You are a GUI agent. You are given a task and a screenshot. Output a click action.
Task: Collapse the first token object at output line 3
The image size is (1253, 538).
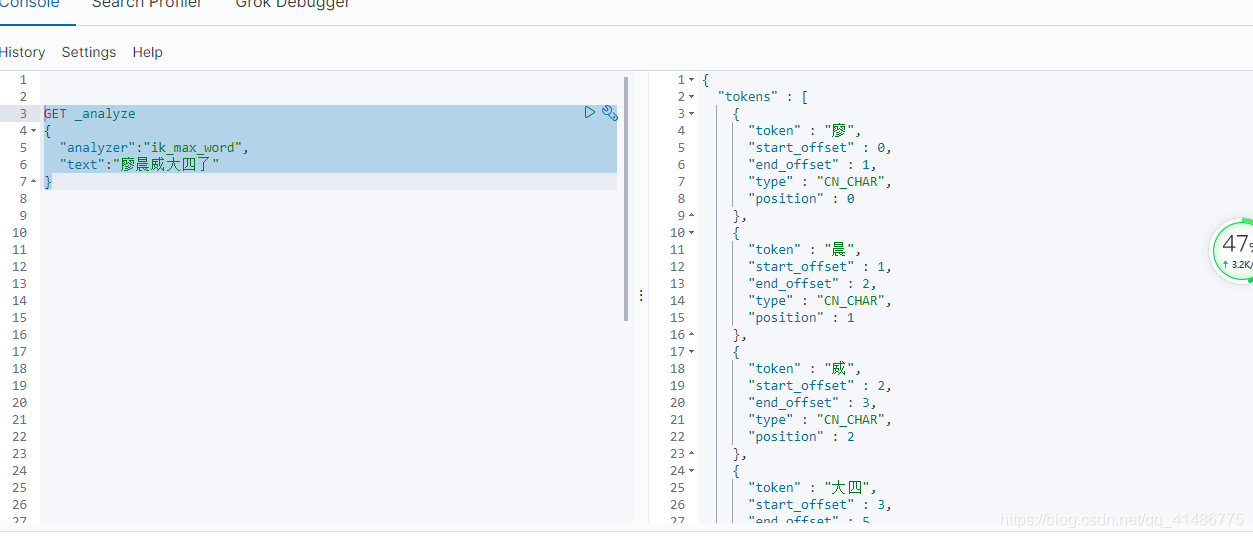(691, 114)
